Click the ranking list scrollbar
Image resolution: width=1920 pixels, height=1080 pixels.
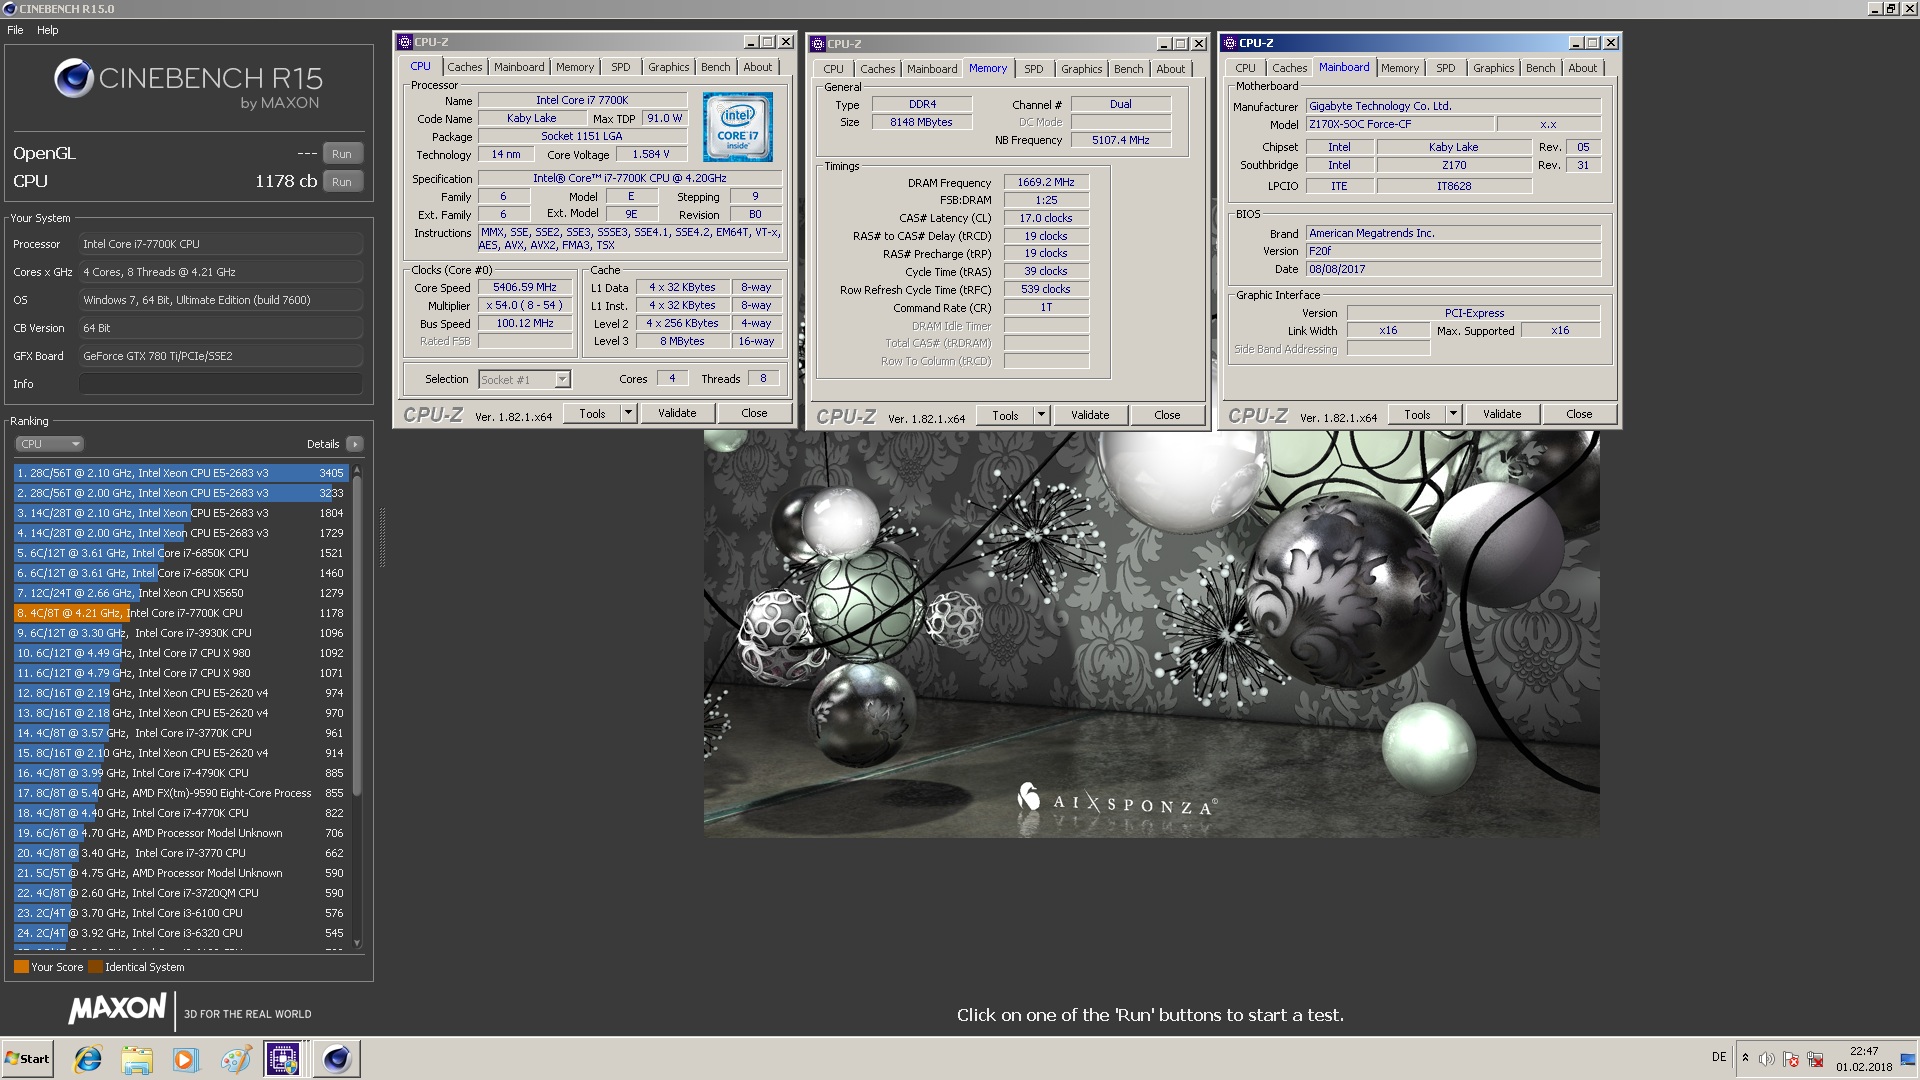pyautogui.click(x=357, y=635)
